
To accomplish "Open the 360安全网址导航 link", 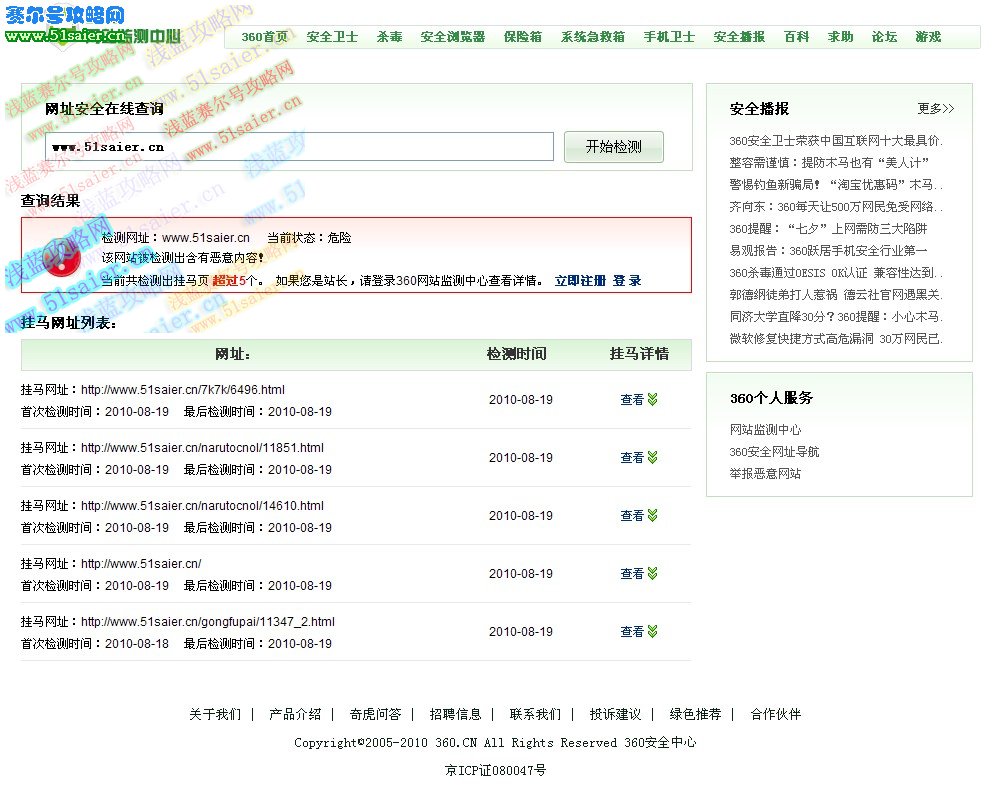I will click(x=774, y=452).
